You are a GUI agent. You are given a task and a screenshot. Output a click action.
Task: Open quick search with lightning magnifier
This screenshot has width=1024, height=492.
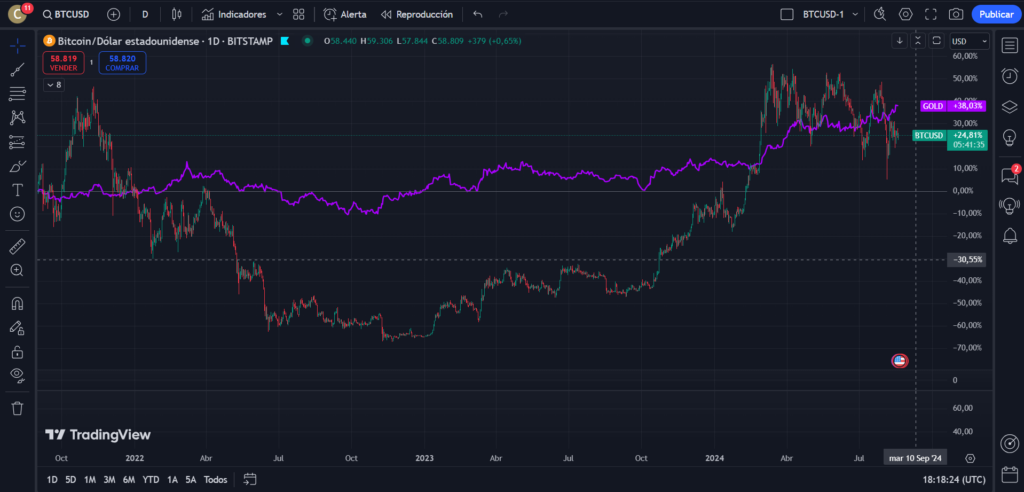[x=880, y=14]
